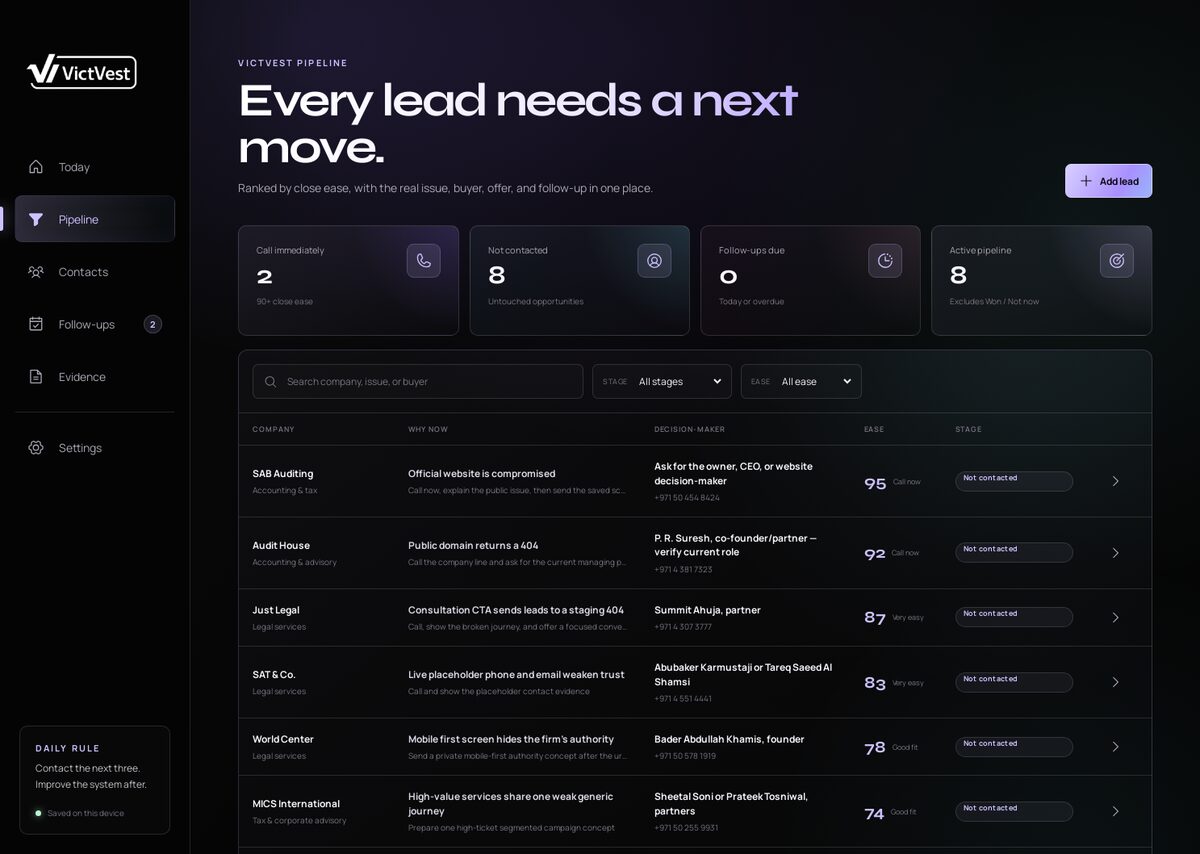1200x854 pixels.
Task: Open the stage selector for MICS International
Action: click(x=1014, y=811)
